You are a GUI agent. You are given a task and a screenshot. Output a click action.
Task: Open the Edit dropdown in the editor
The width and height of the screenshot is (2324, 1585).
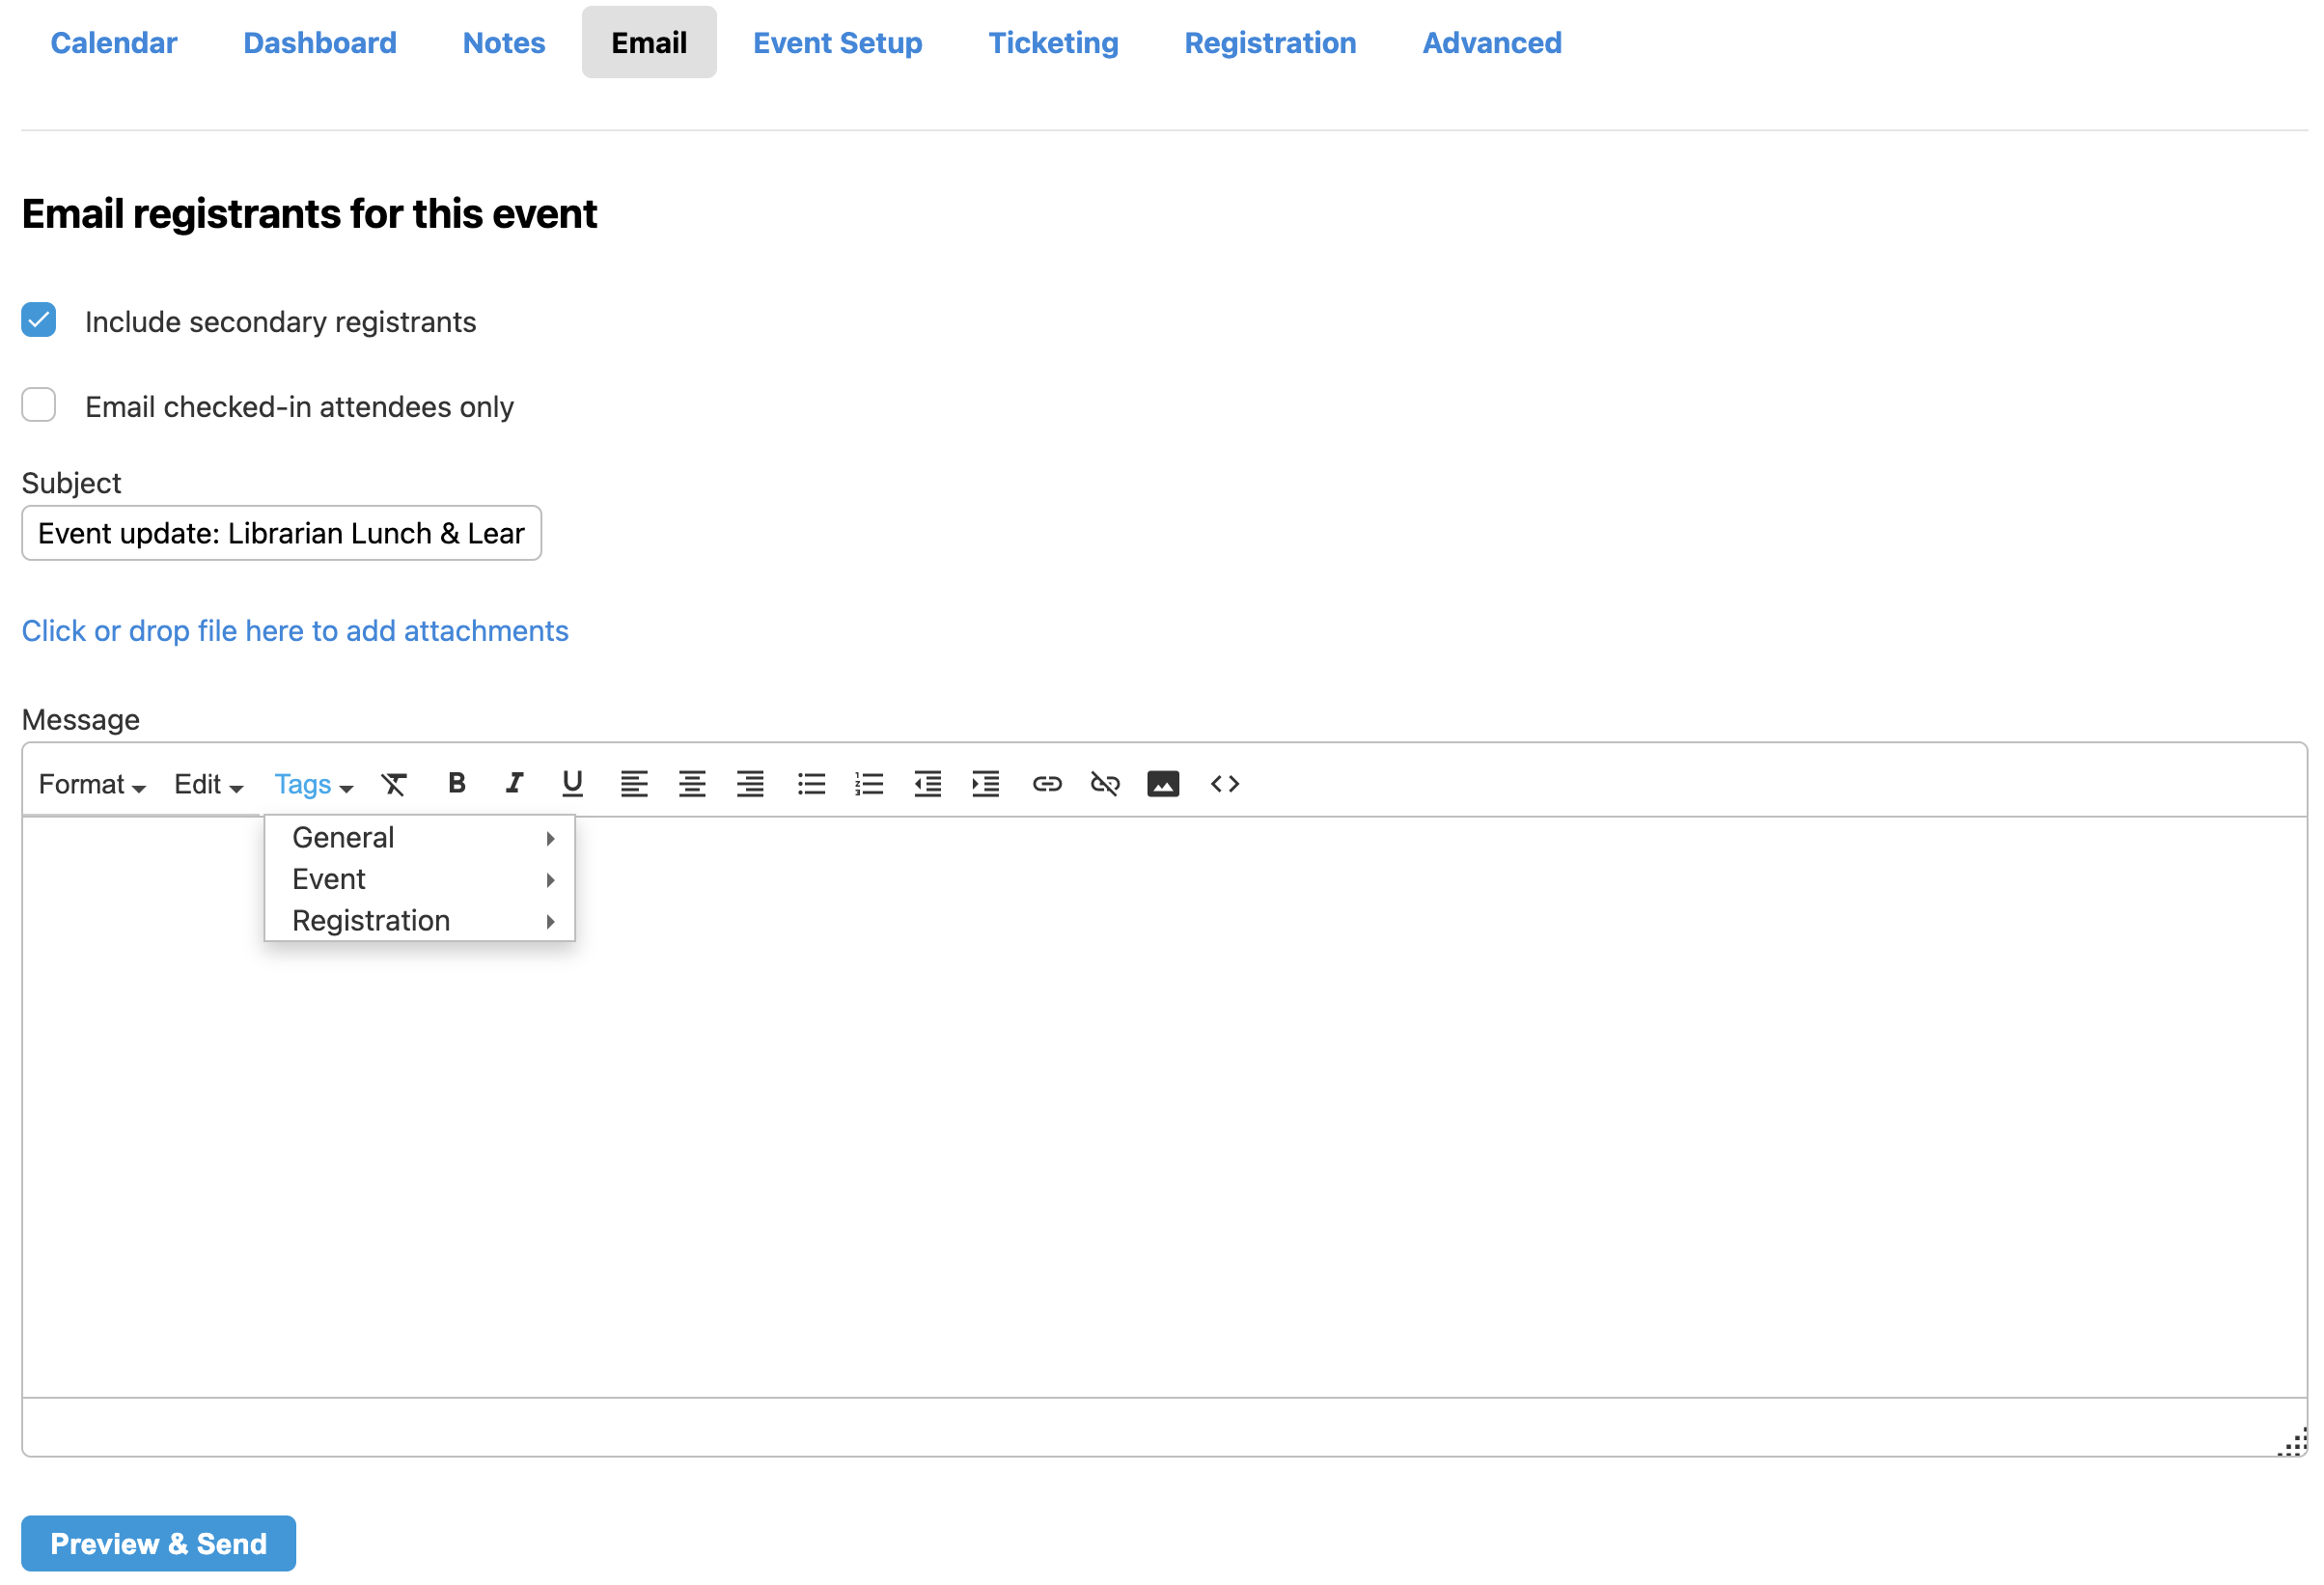208,785
